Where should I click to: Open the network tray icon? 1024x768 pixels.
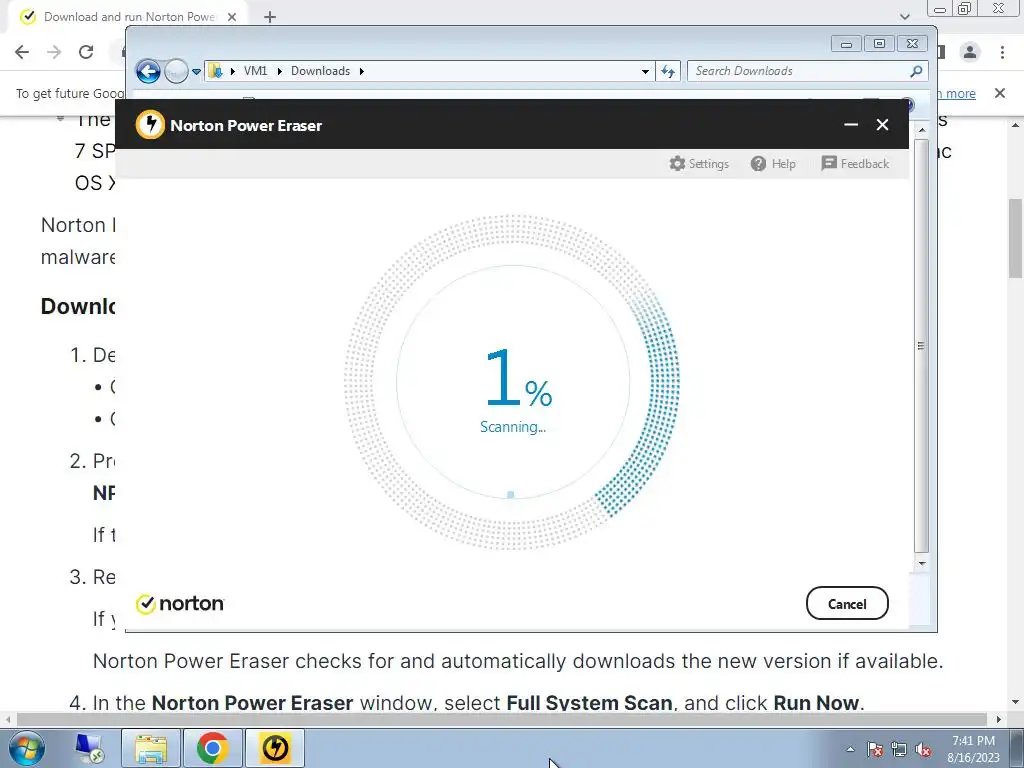click(899, 749)
